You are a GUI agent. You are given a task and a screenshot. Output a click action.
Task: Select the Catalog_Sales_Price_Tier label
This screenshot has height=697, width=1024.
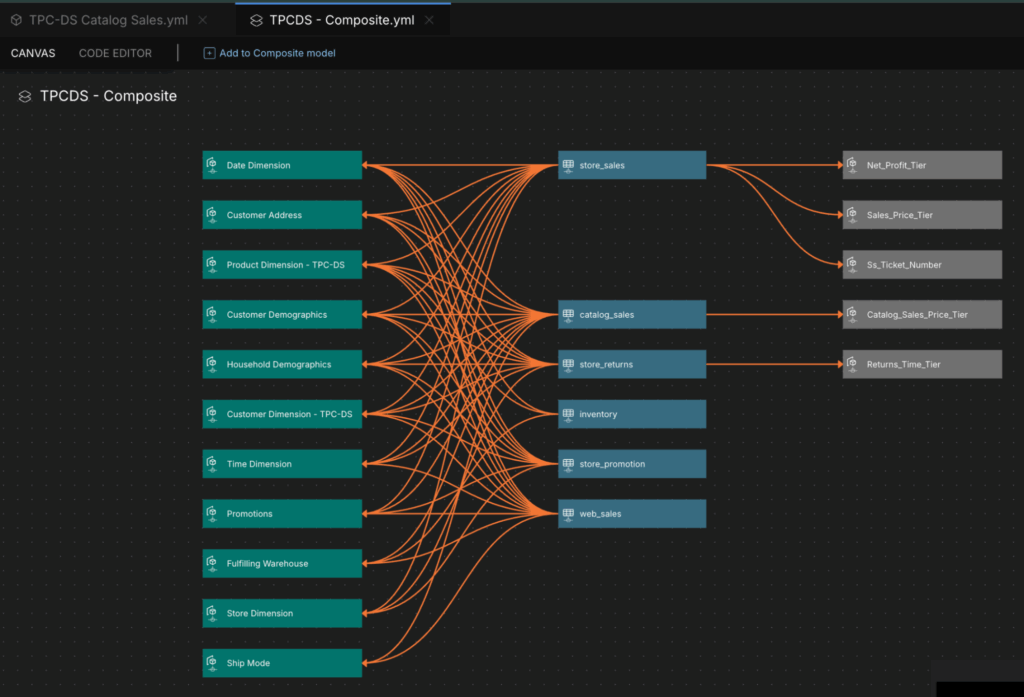pos(917,314)
